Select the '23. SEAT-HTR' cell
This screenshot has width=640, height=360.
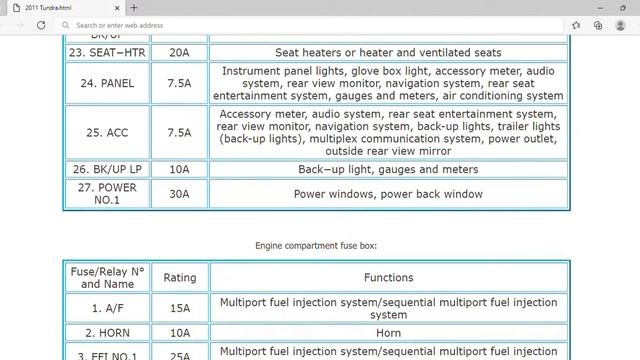(x=107, y=53)
